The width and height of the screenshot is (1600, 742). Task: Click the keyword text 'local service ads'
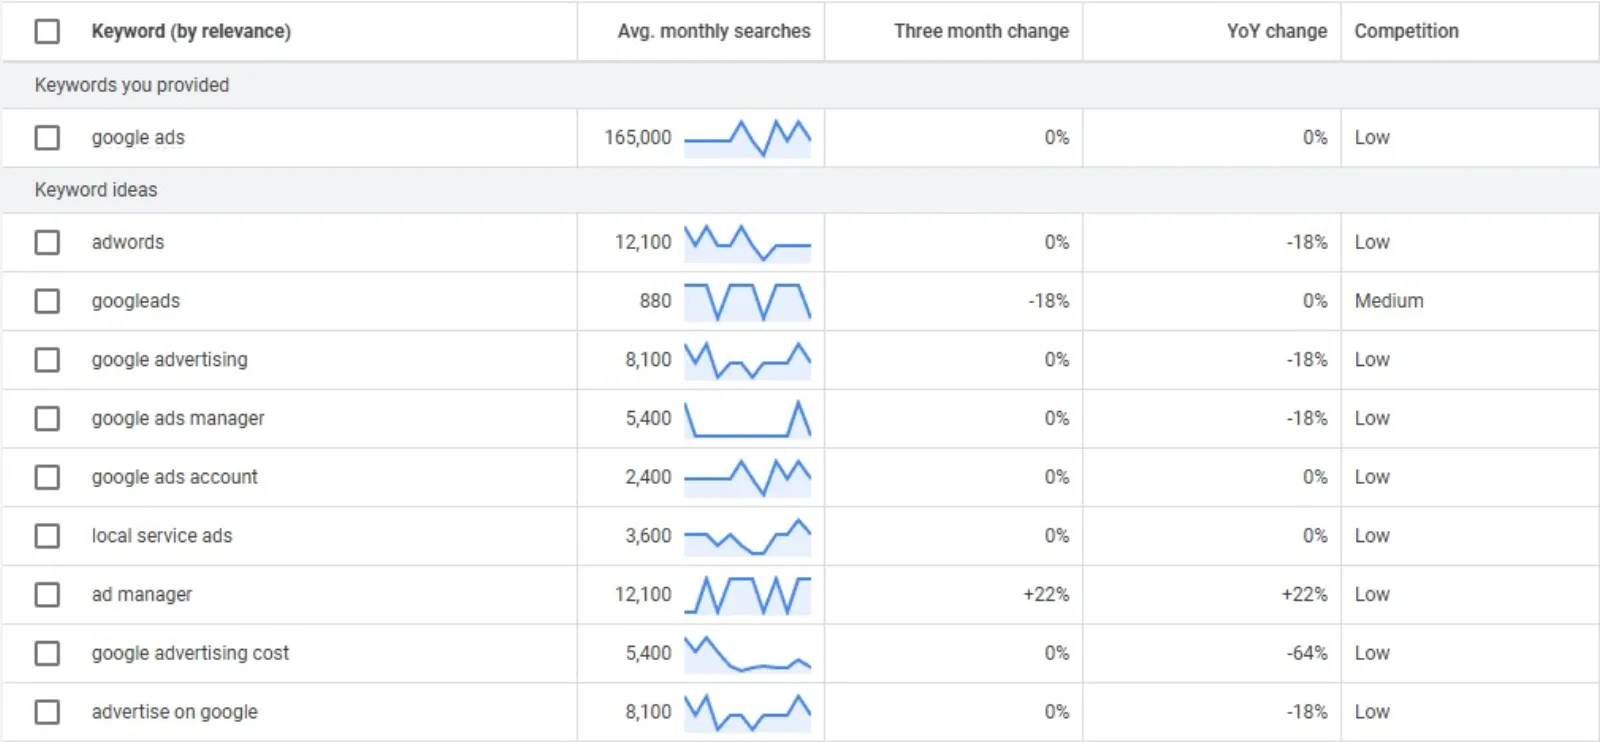162,536
